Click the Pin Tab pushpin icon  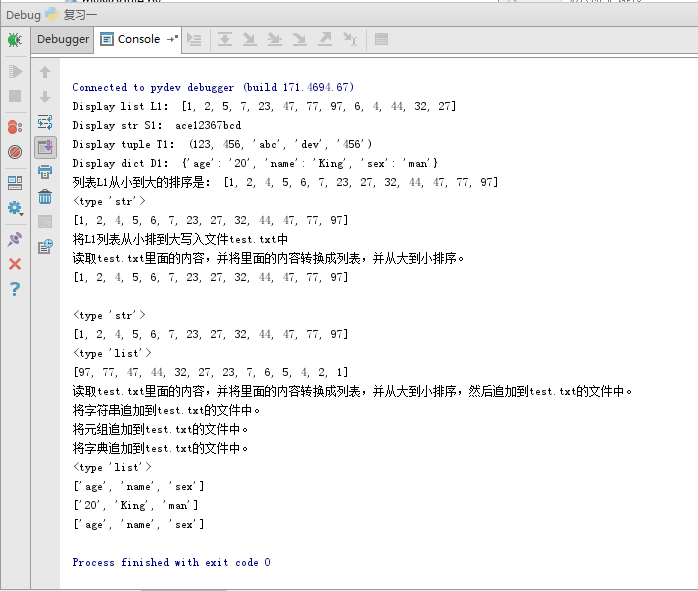[15, 239]
